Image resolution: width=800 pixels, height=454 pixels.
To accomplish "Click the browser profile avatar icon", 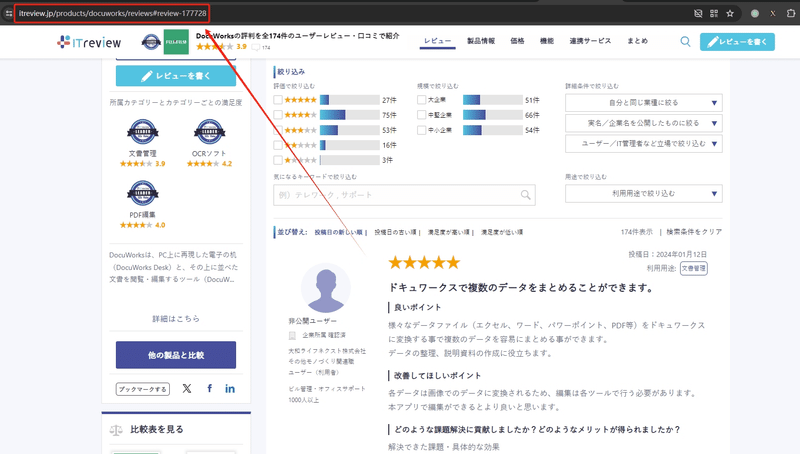I will [755, 13].
